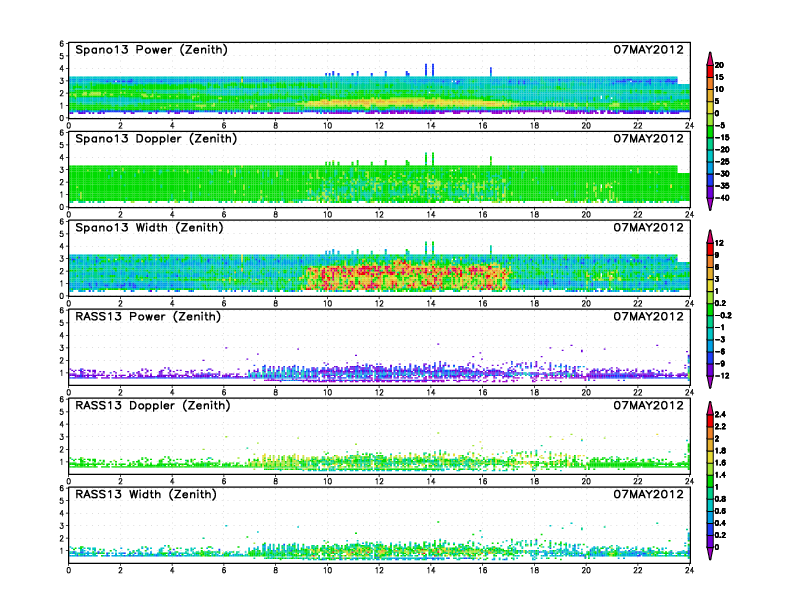
Task: Click the "RASS13 Doppler (Zenith)" panel title
Action: (x=153, y=405)
